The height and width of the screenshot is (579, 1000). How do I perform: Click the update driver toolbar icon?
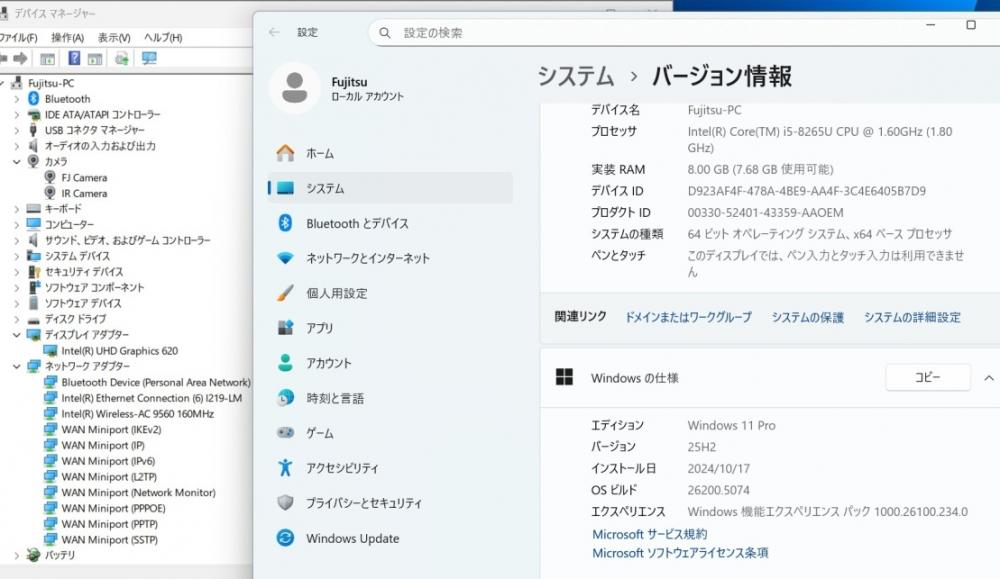122,59
